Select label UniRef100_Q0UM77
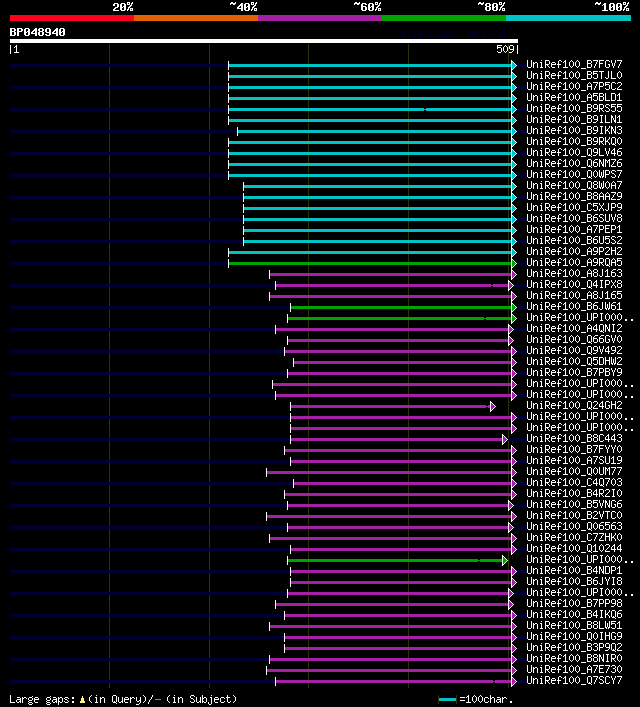This screenshot has width=640, height=707. (x=574, y=471)
